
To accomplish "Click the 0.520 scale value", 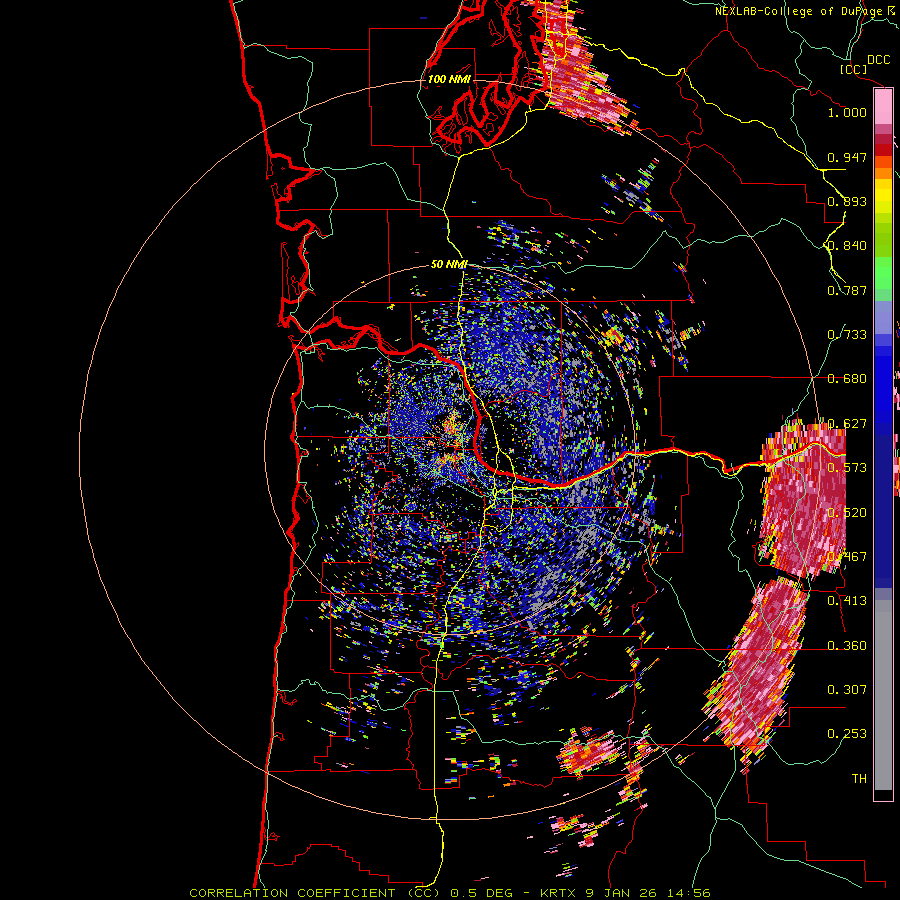I will [847, 513].
